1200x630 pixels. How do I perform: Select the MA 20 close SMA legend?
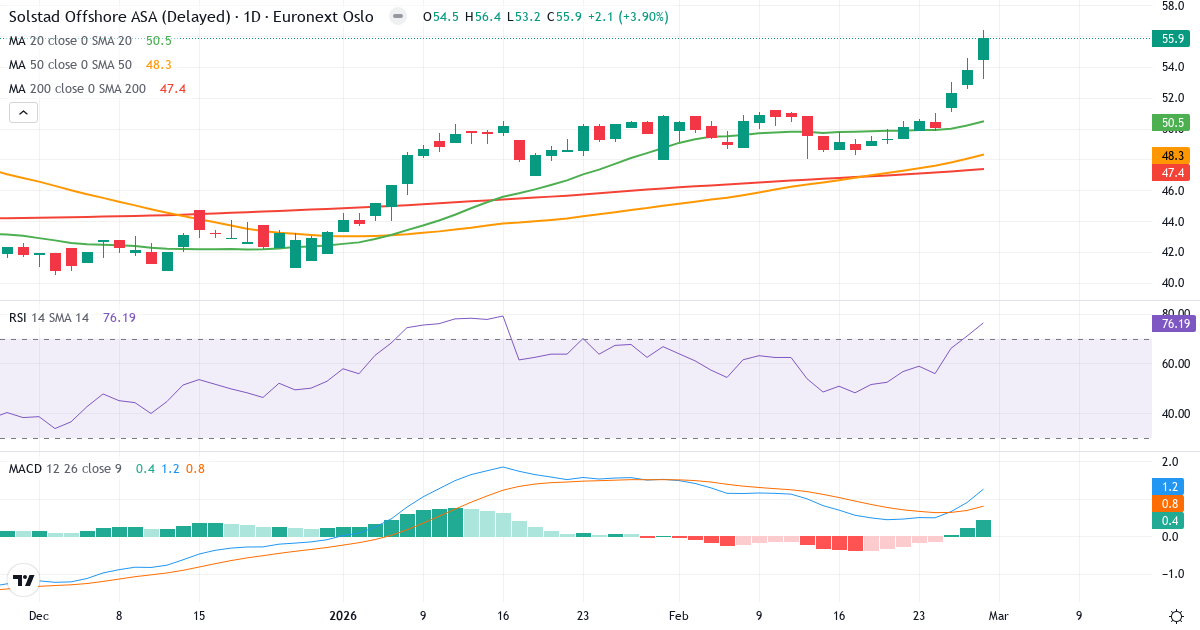coord(70,41)
